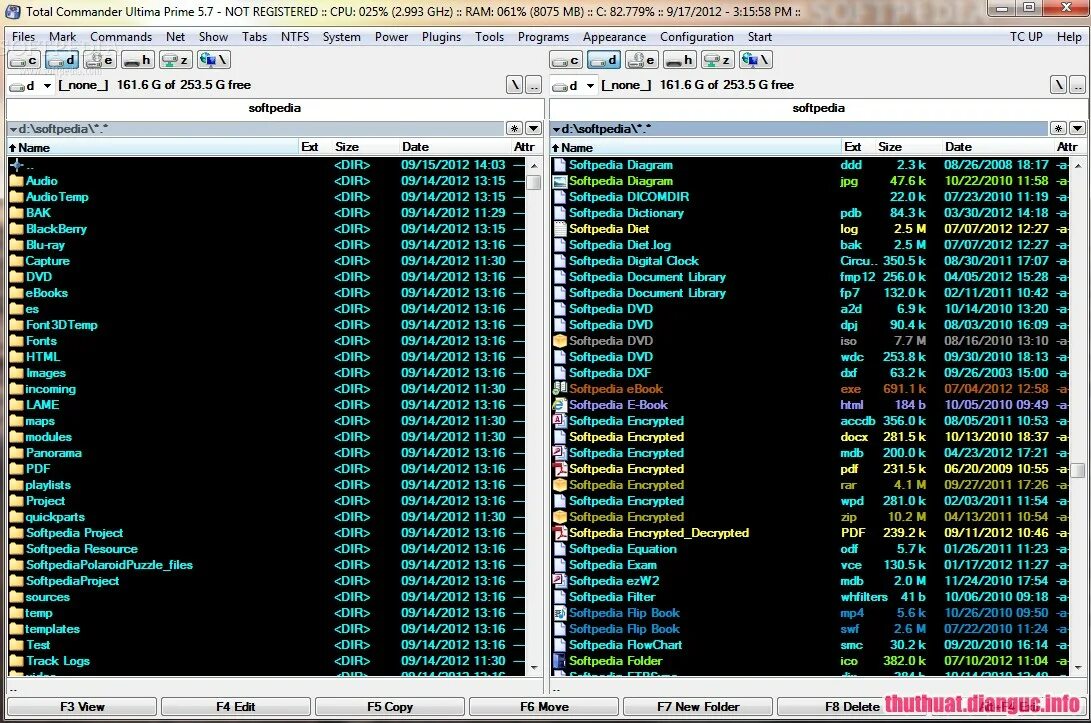
Task: Click the right panel vertical scrollbar thumb
Action: tap(1077, 470)
